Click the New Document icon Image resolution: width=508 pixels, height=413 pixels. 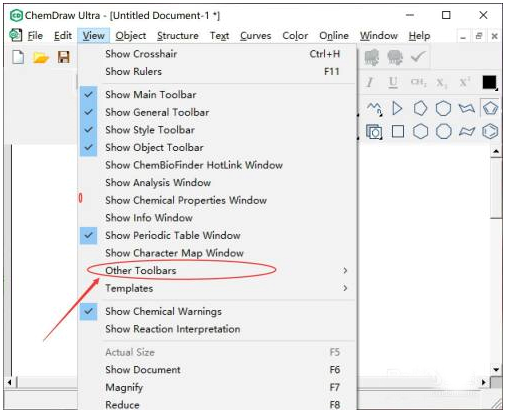pyautogui.click(x=18, y=57)
